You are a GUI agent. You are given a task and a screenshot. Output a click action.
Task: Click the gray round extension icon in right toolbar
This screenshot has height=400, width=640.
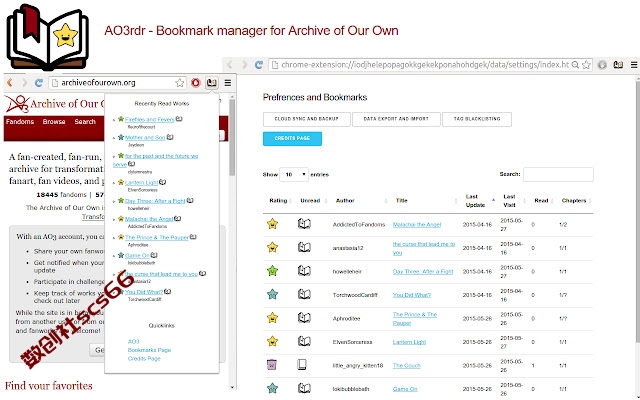pos(602,64)
